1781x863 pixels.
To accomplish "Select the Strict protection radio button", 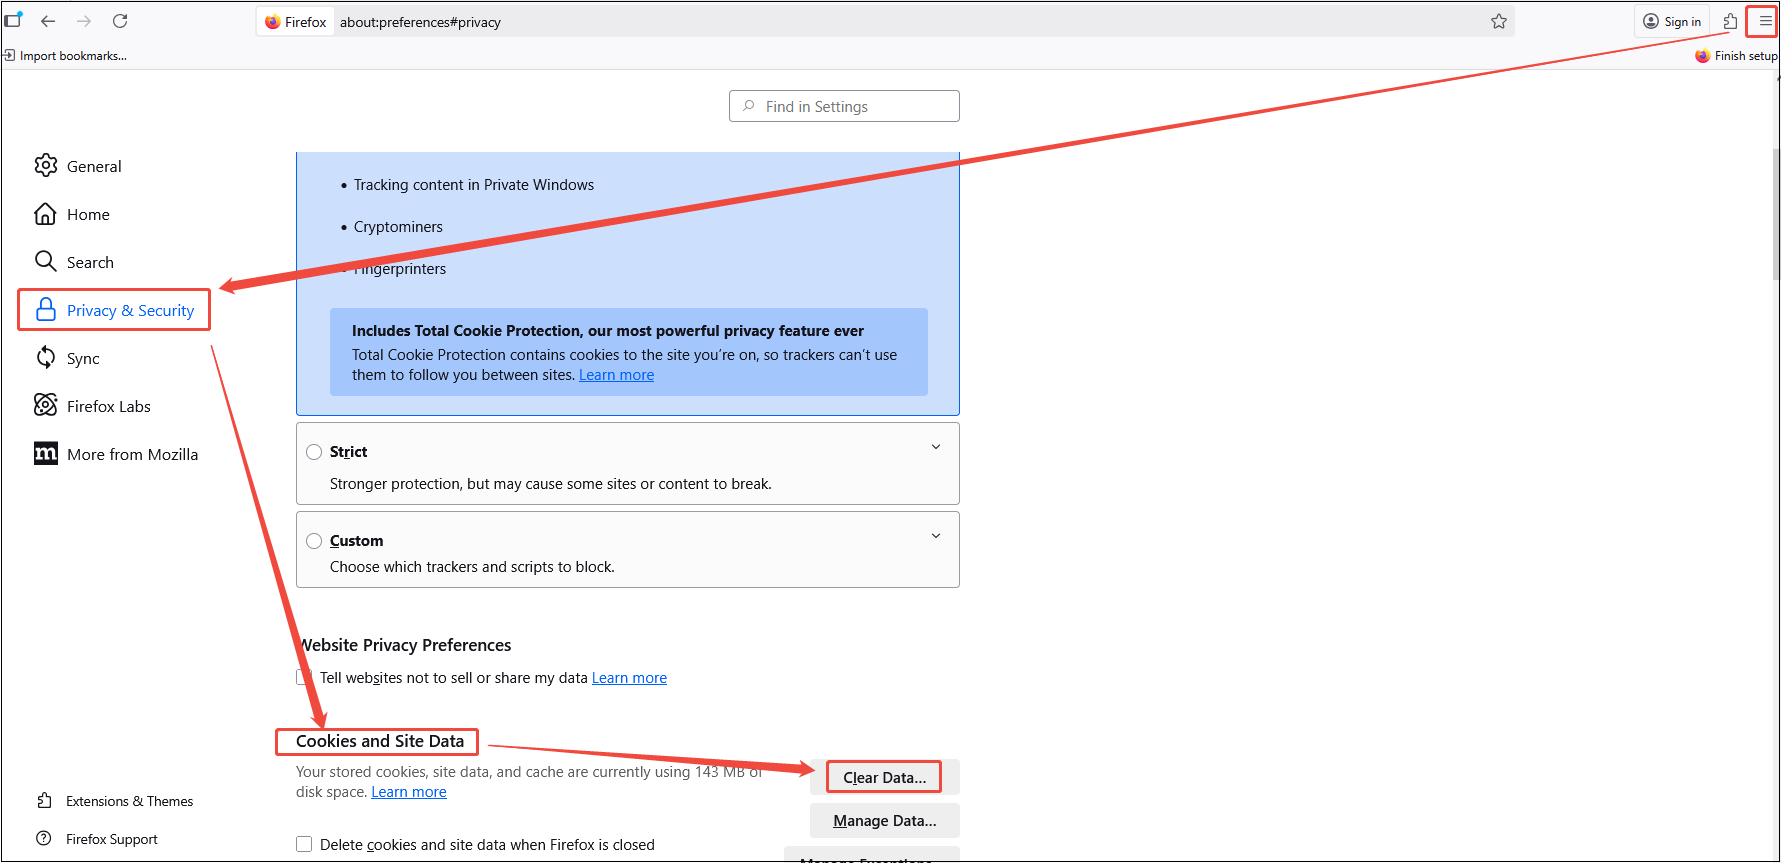I will click(314, 452).
